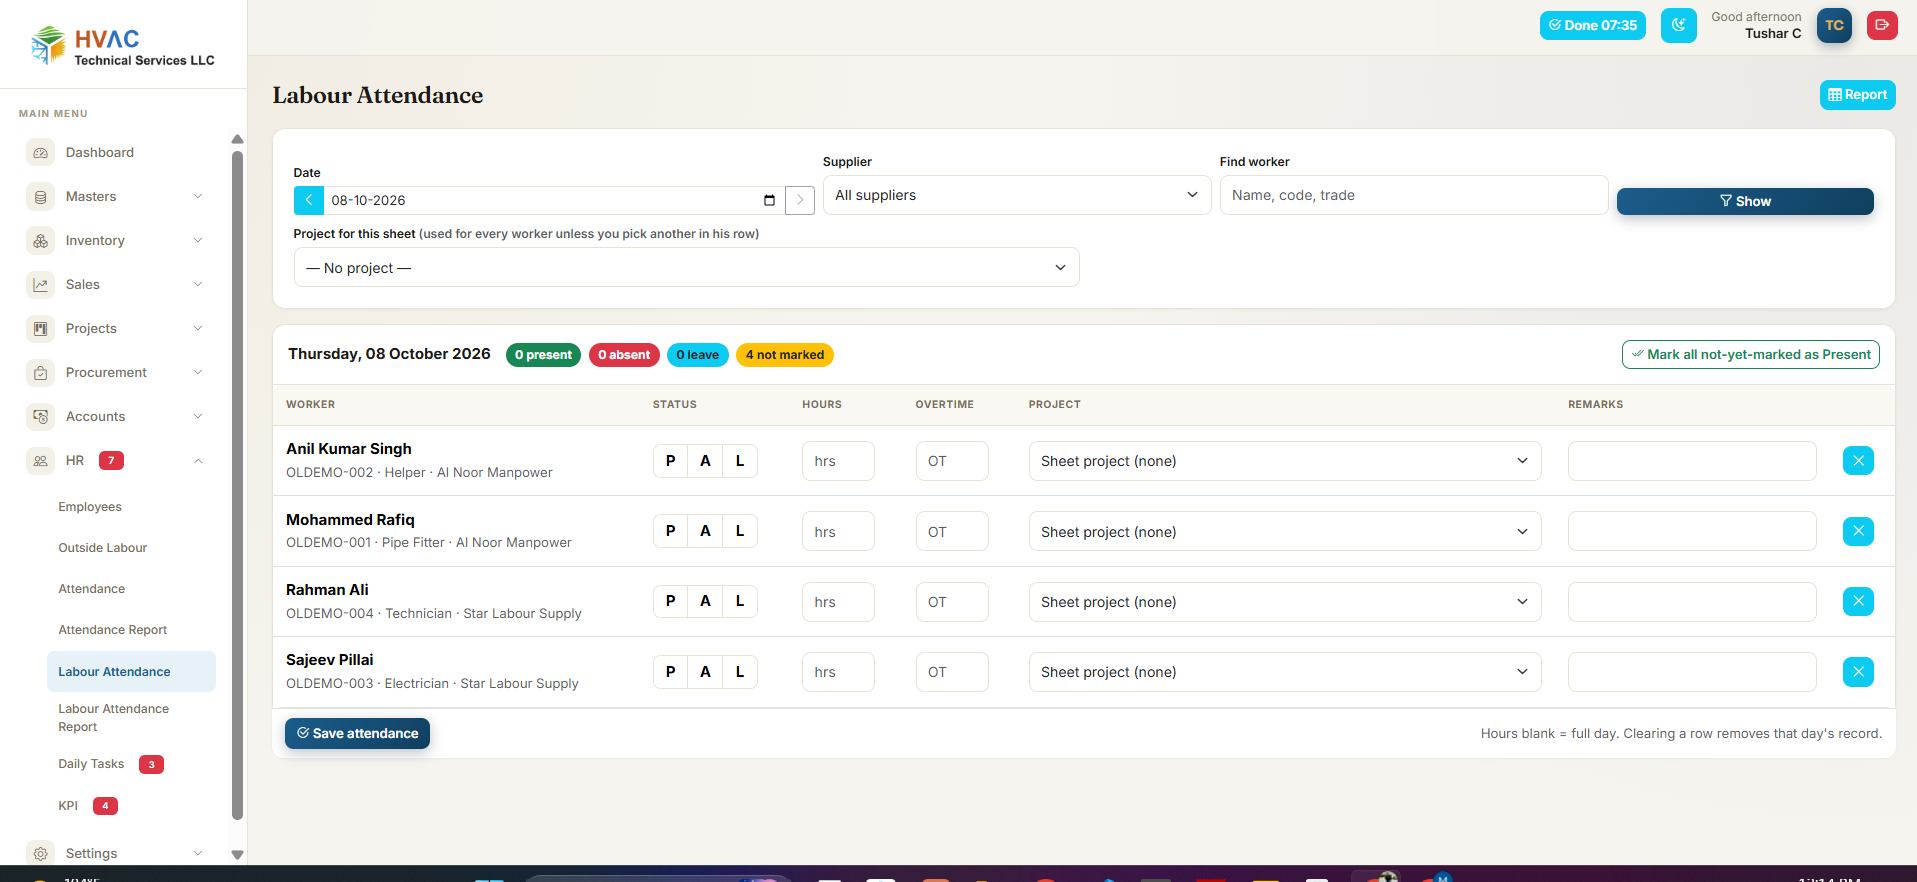Click the Accounts icon in sidebar

tap(41, 417)
